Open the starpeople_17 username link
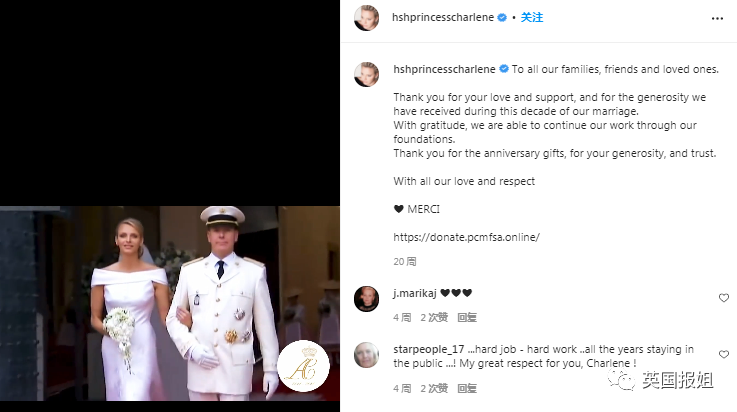Screen dimensions: 737x412 point(429,350)
